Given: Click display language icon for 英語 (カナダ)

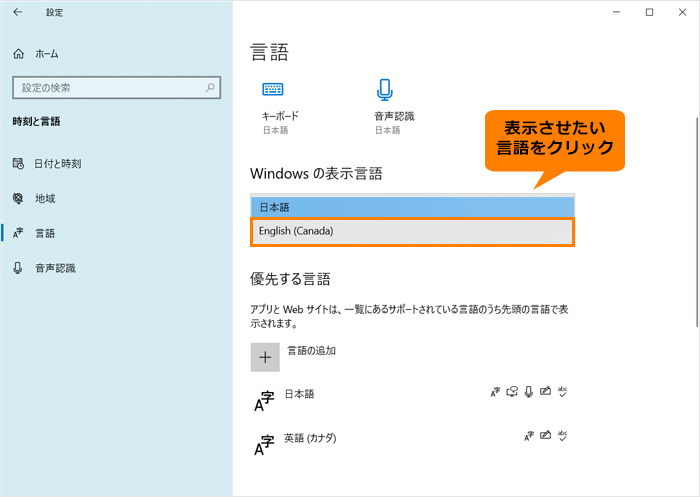Looking at the screenshot, I should coord(529,435).
